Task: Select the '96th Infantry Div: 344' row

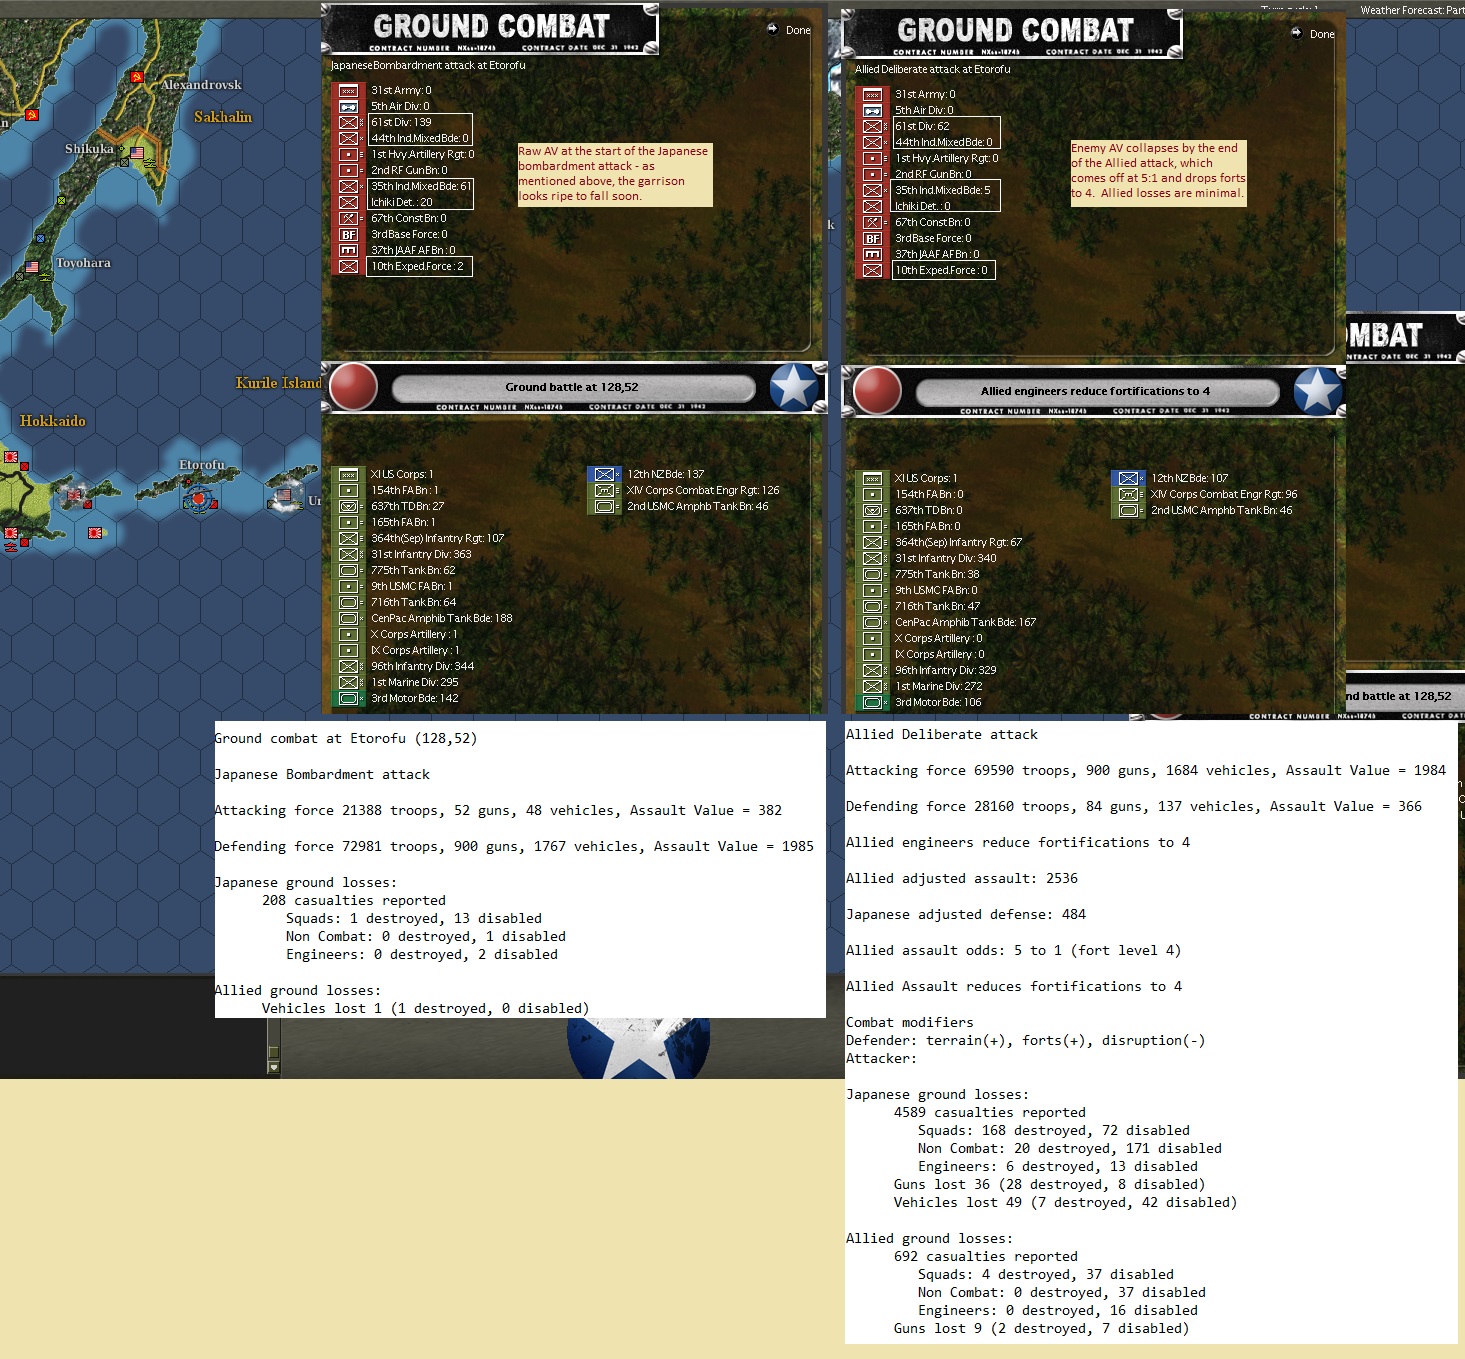Action: (422, 667)
